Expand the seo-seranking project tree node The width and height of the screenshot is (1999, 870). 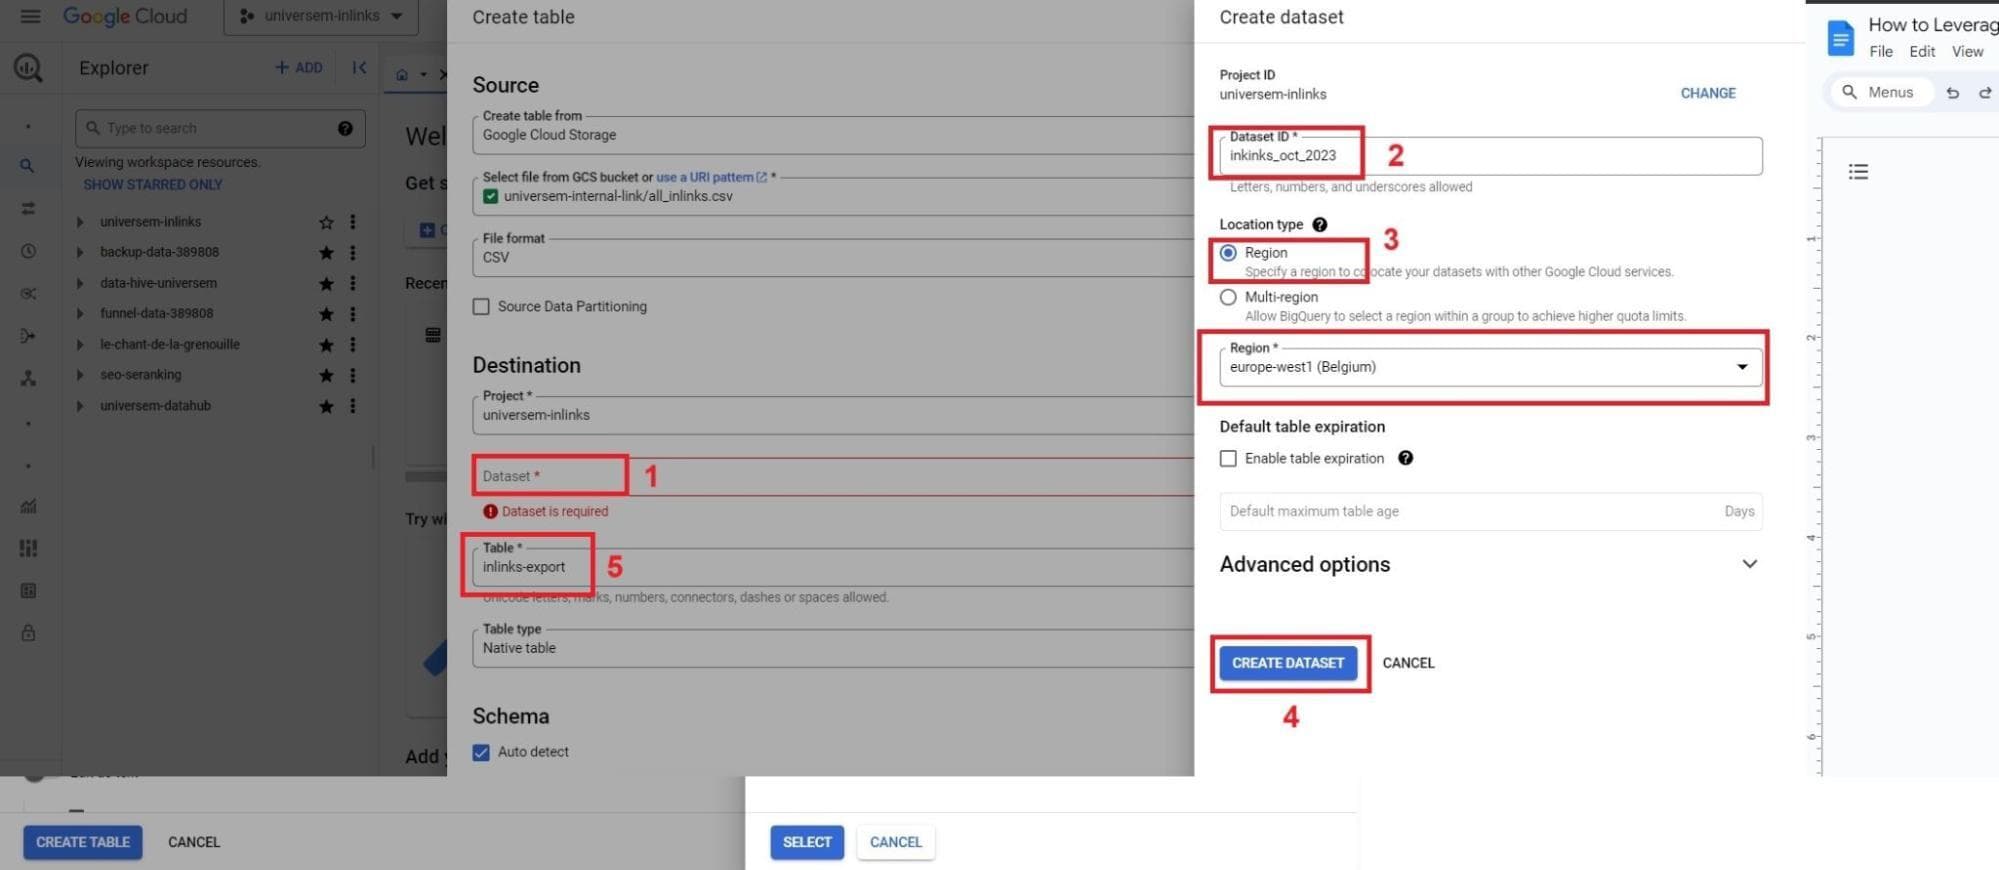[80, 376]
